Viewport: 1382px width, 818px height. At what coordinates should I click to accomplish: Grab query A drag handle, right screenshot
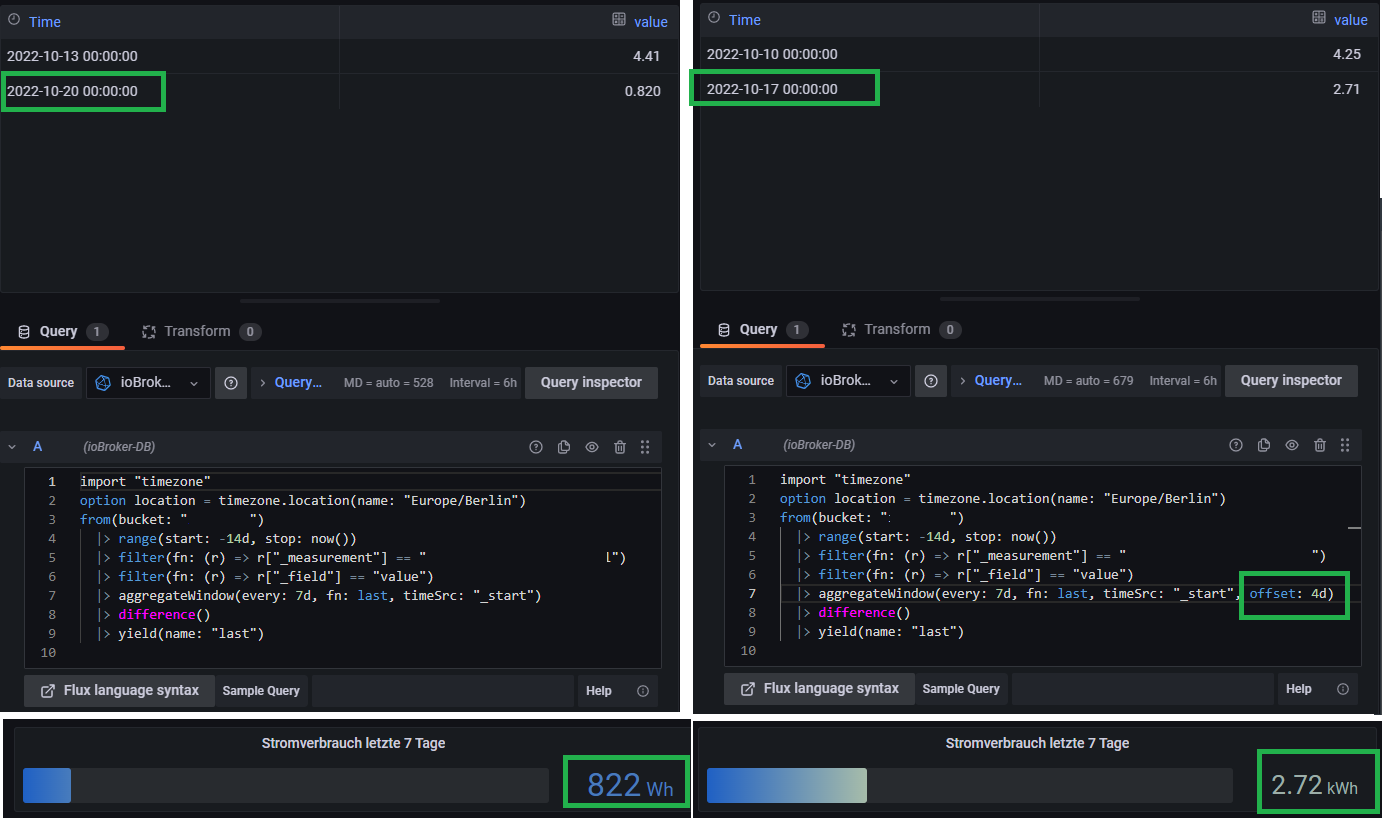pyautogui.click(x=1345, y=445)
